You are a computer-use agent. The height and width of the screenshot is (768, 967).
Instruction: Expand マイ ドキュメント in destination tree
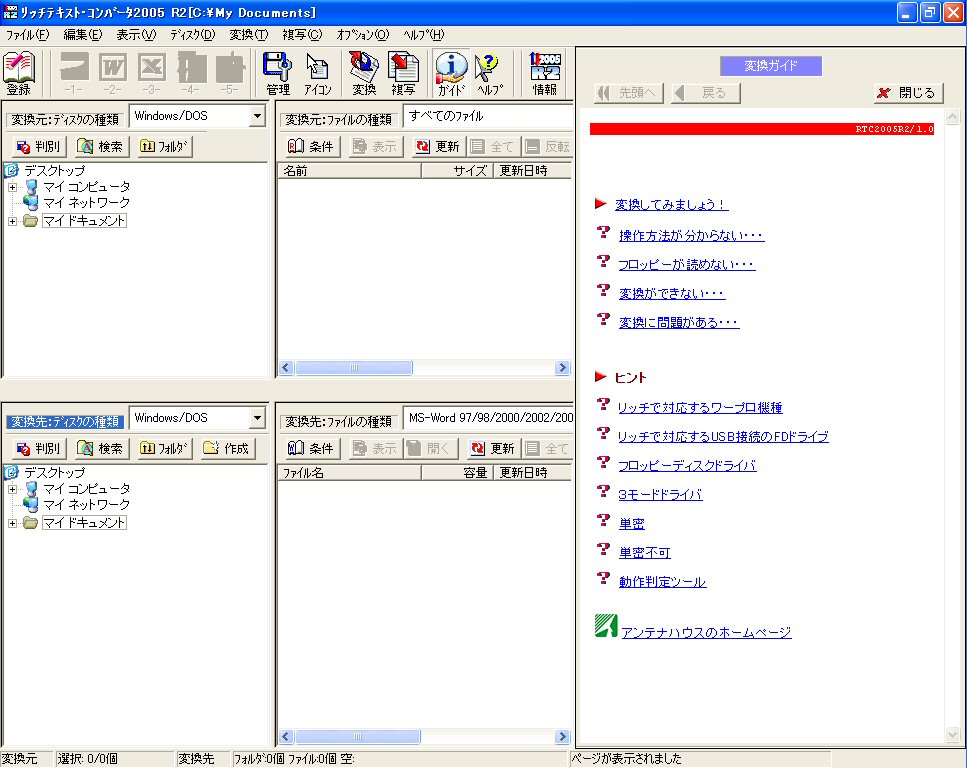[12, 523]
